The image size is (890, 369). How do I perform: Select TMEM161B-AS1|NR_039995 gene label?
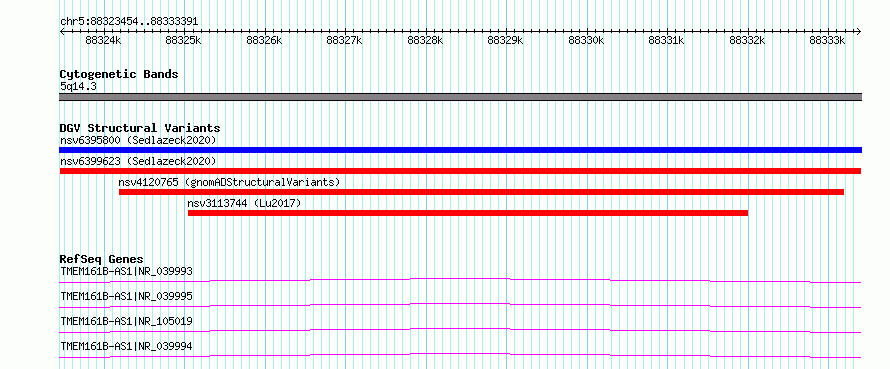(126, 296)
